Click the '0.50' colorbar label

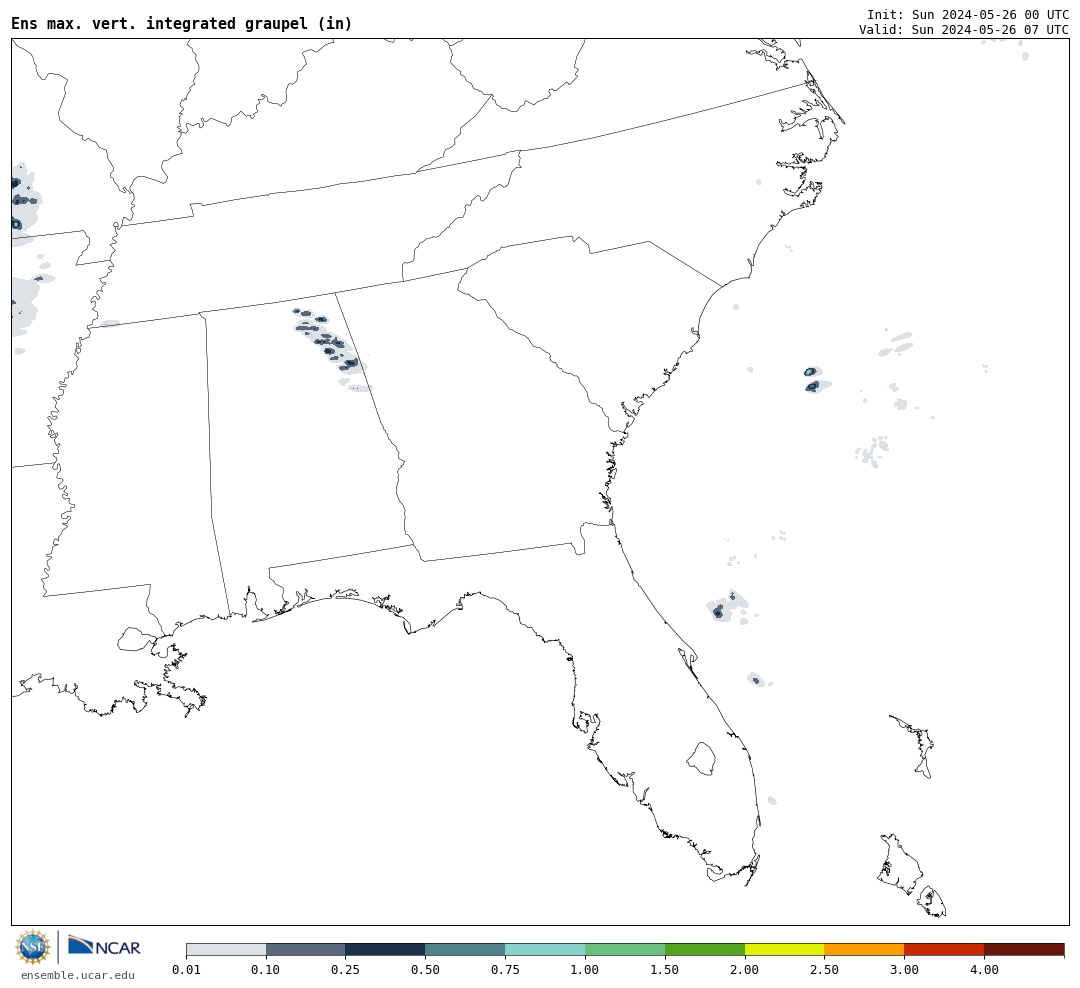pos(426,969)
